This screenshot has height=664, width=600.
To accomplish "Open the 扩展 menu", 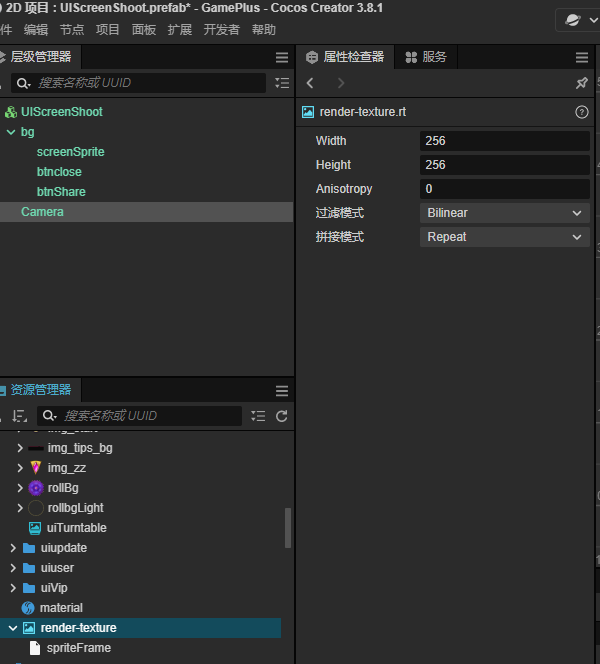I will coord(180,30).
